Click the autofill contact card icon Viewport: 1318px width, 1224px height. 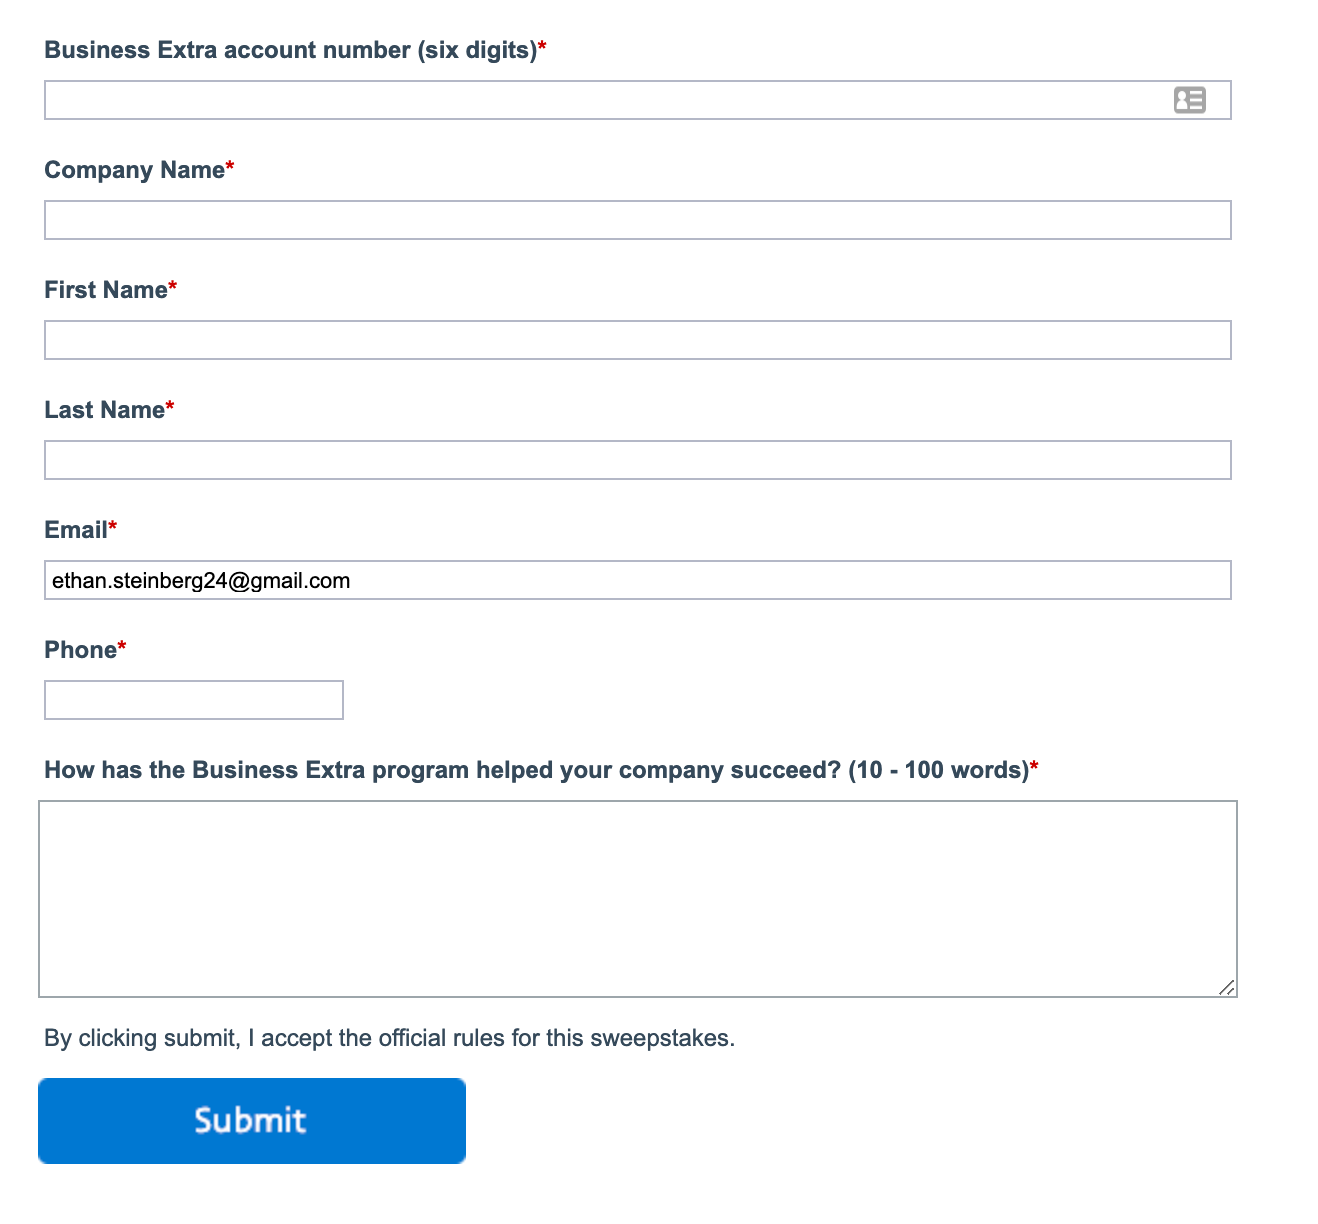(1189, 100)
